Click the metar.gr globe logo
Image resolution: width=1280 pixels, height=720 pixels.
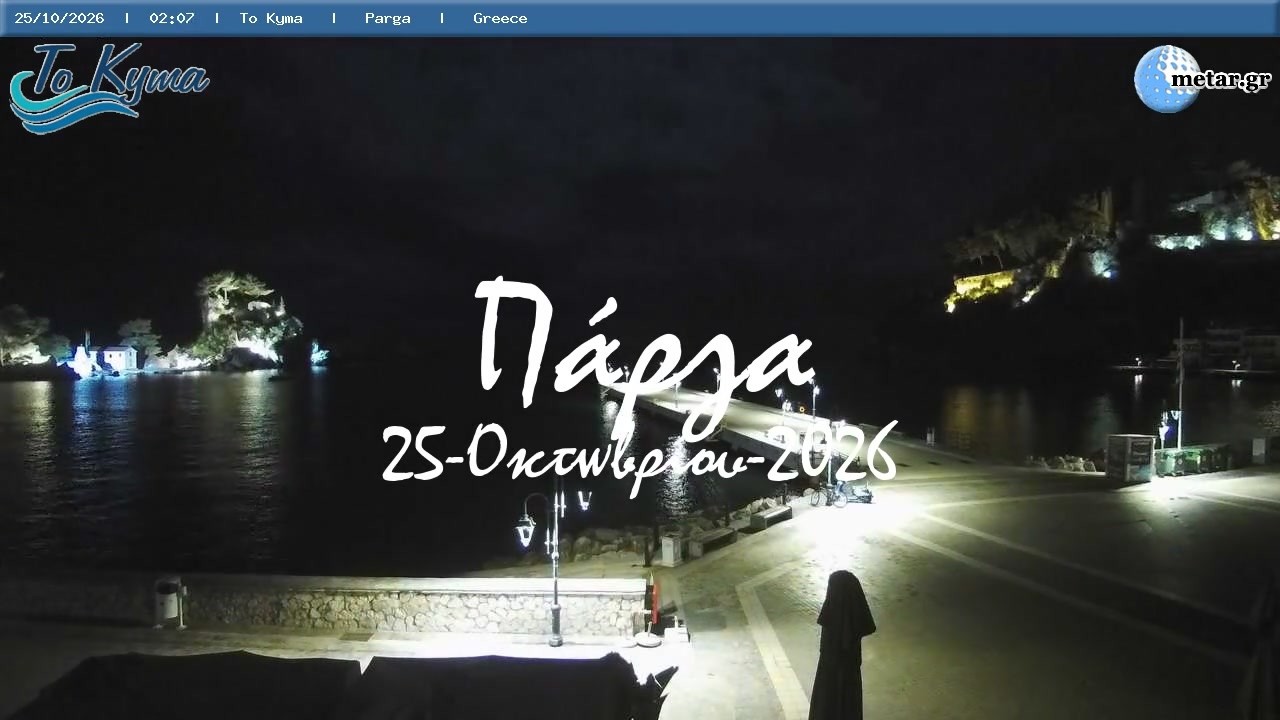tap(1202, 79)
